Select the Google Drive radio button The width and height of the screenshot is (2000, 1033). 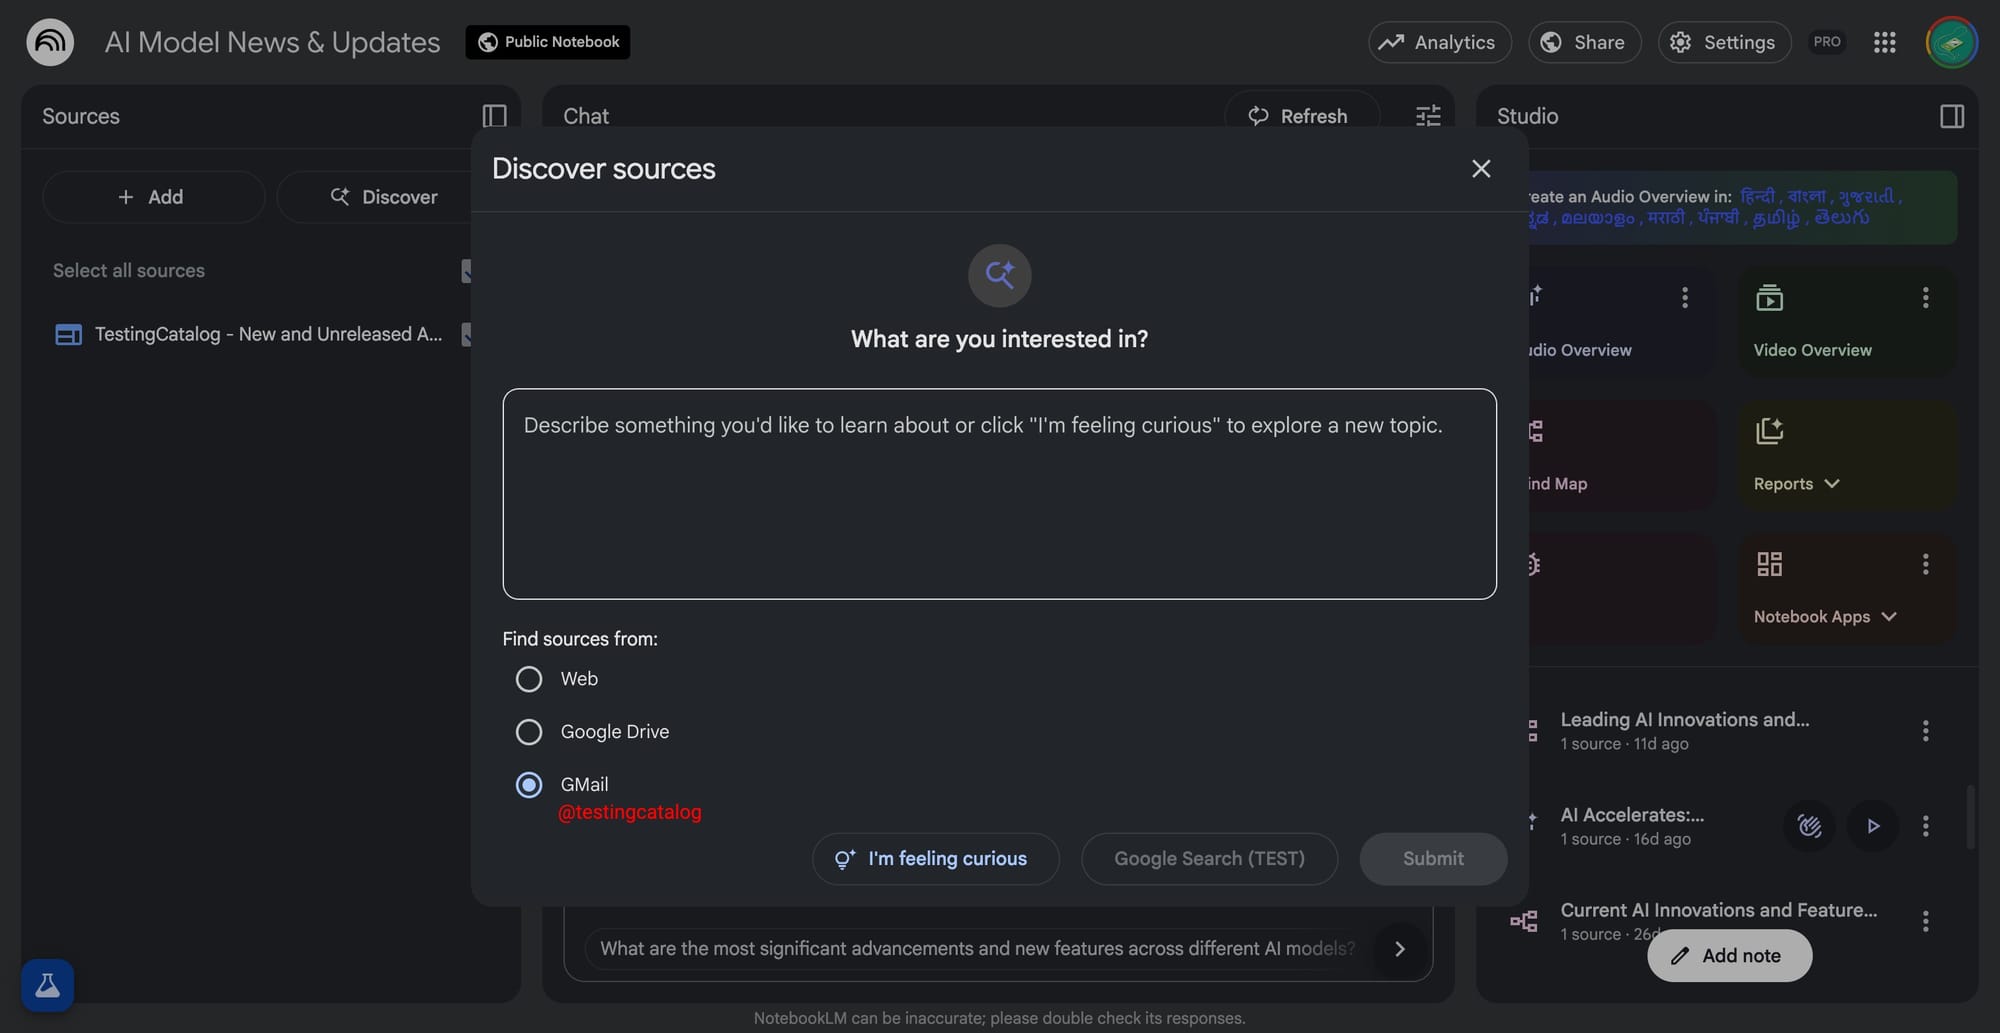click(x=529, y=732)
